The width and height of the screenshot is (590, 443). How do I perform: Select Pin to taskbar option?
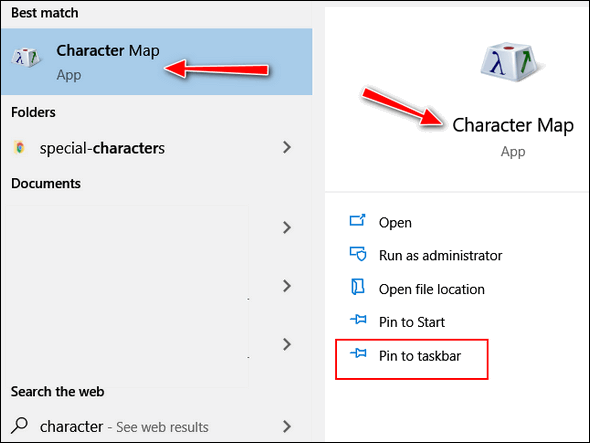[412, 359]
